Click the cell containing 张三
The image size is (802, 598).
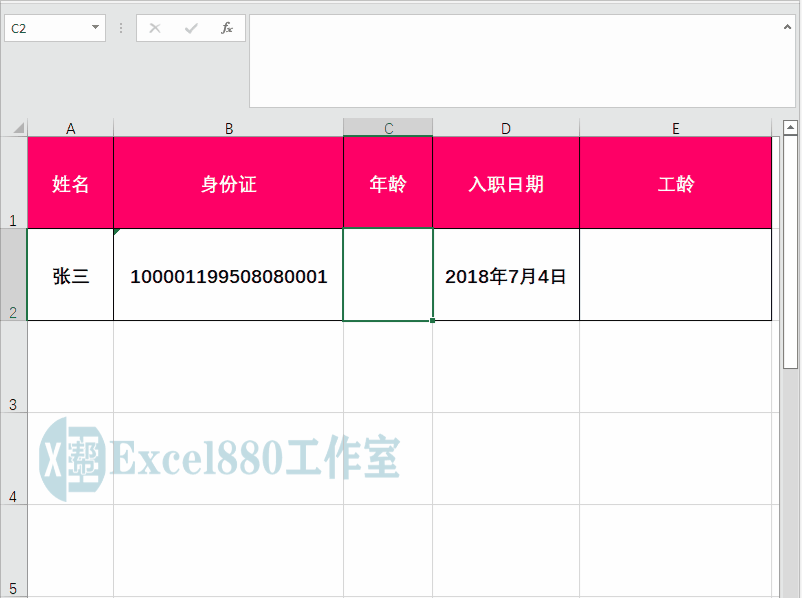71,275
